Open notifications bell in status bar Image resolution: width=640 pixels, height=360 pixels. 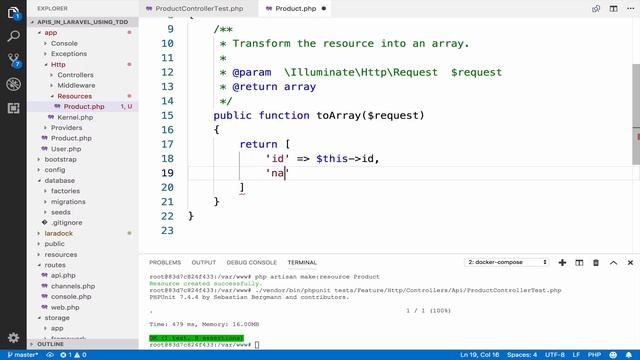(x=629, y=355)
